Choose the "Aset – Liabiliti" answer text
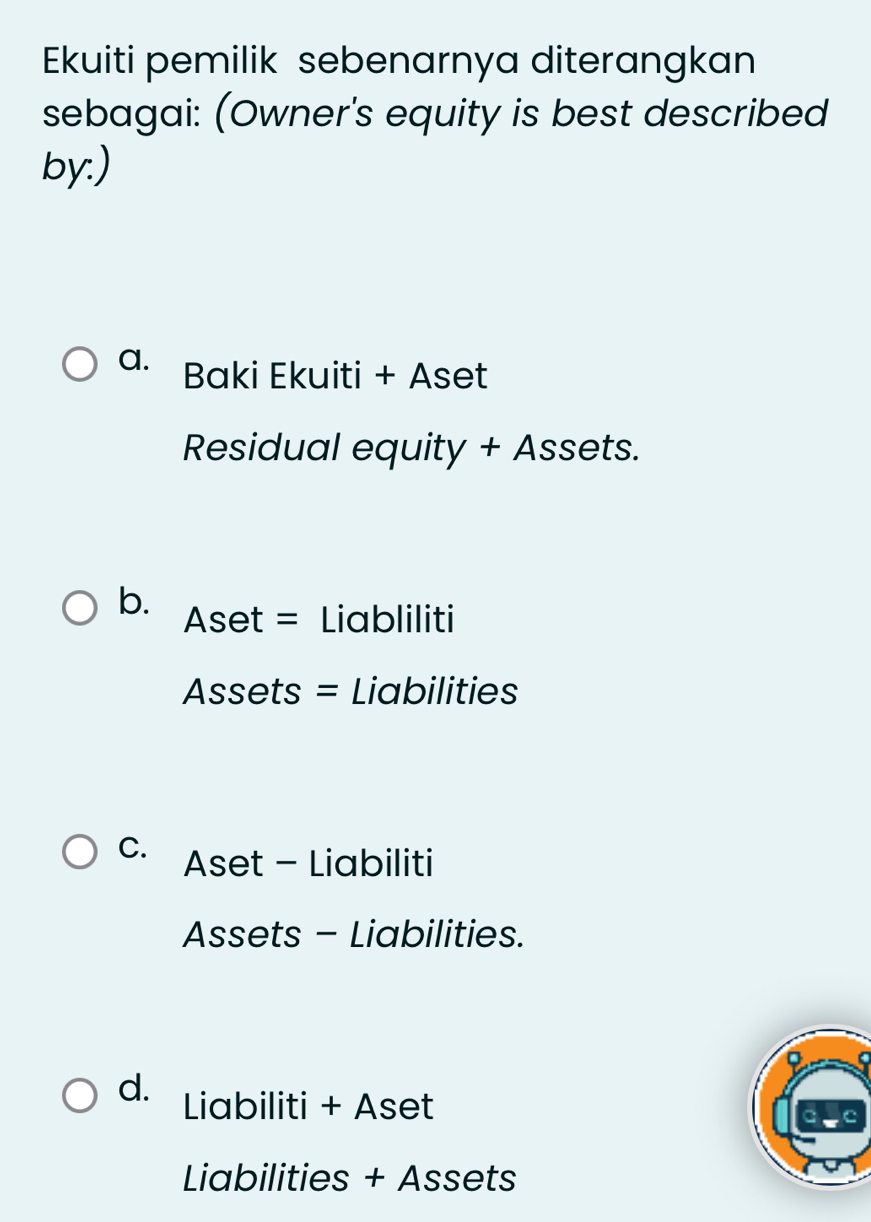Viewport: 871px width, 1222px height. point(308,863)
